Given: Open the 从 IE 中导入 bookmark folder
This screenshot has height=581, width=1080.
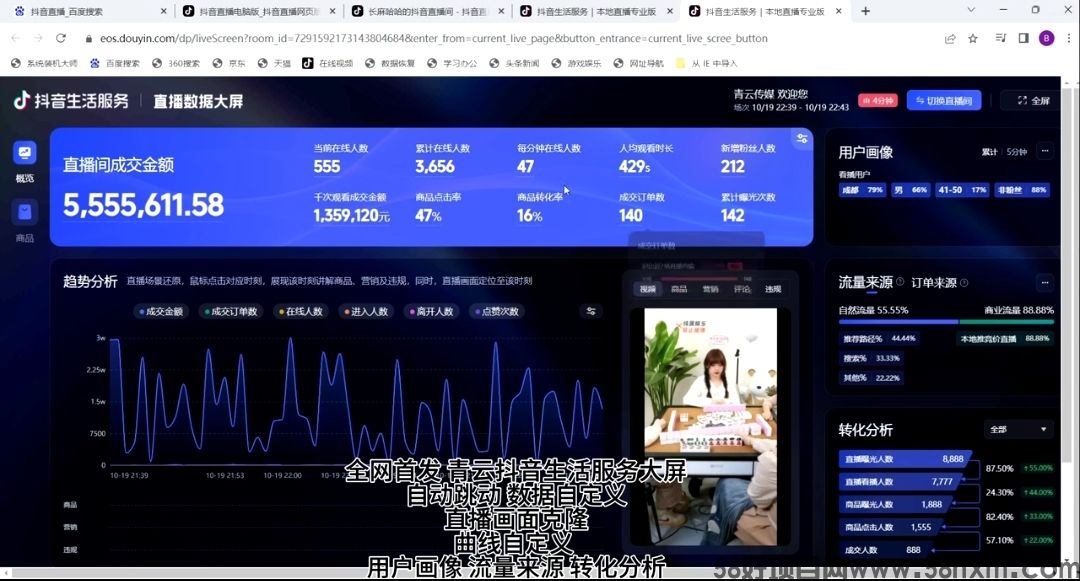Looking at the screenshot, I should click(707, 63).
